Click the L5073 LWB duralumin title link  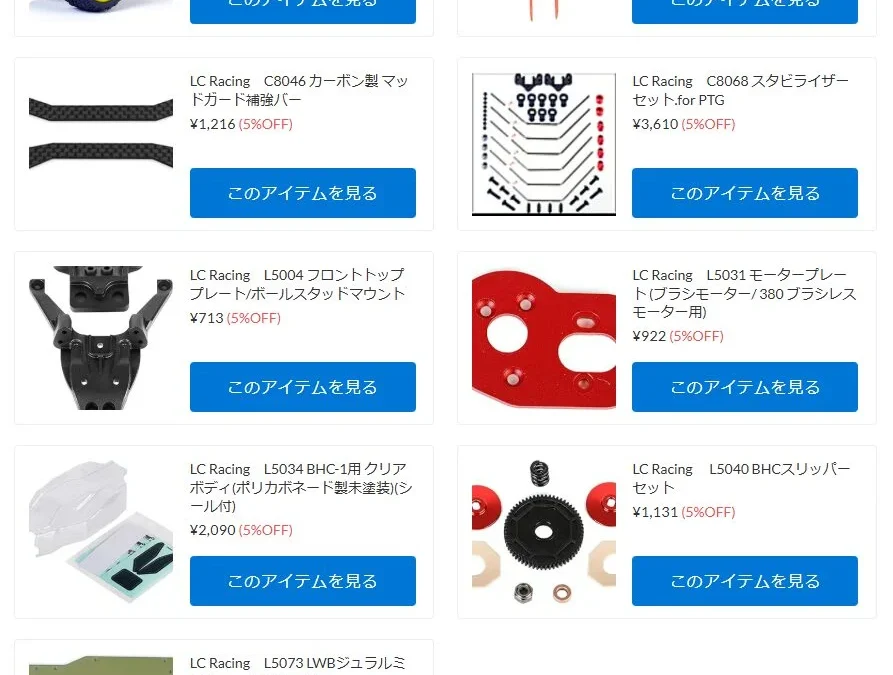click(298, 664)
